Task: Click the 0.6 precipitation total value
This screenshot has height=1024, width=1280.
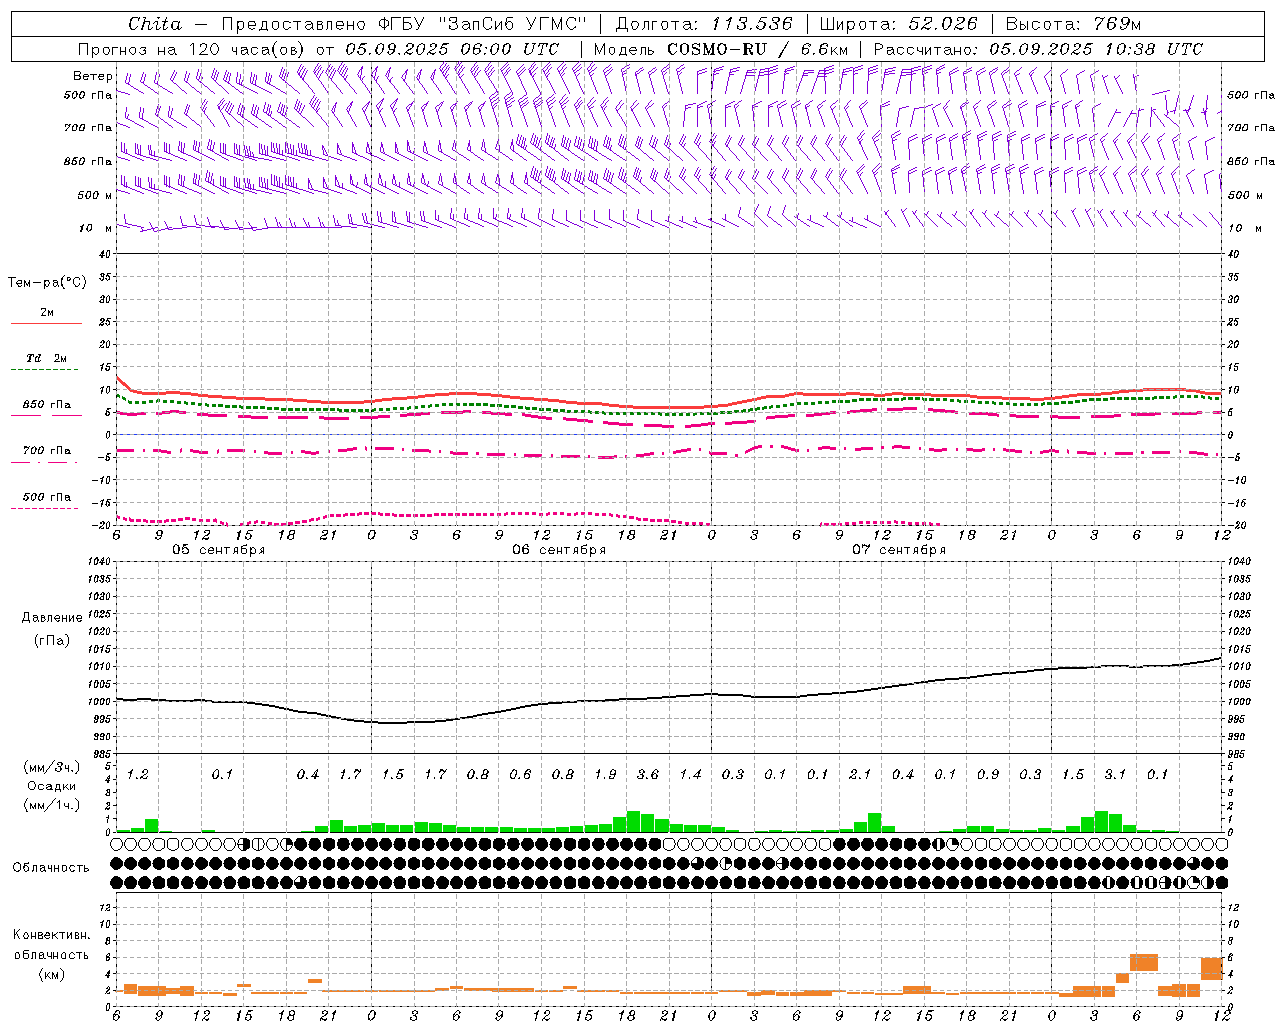Action: coord(520,774)
